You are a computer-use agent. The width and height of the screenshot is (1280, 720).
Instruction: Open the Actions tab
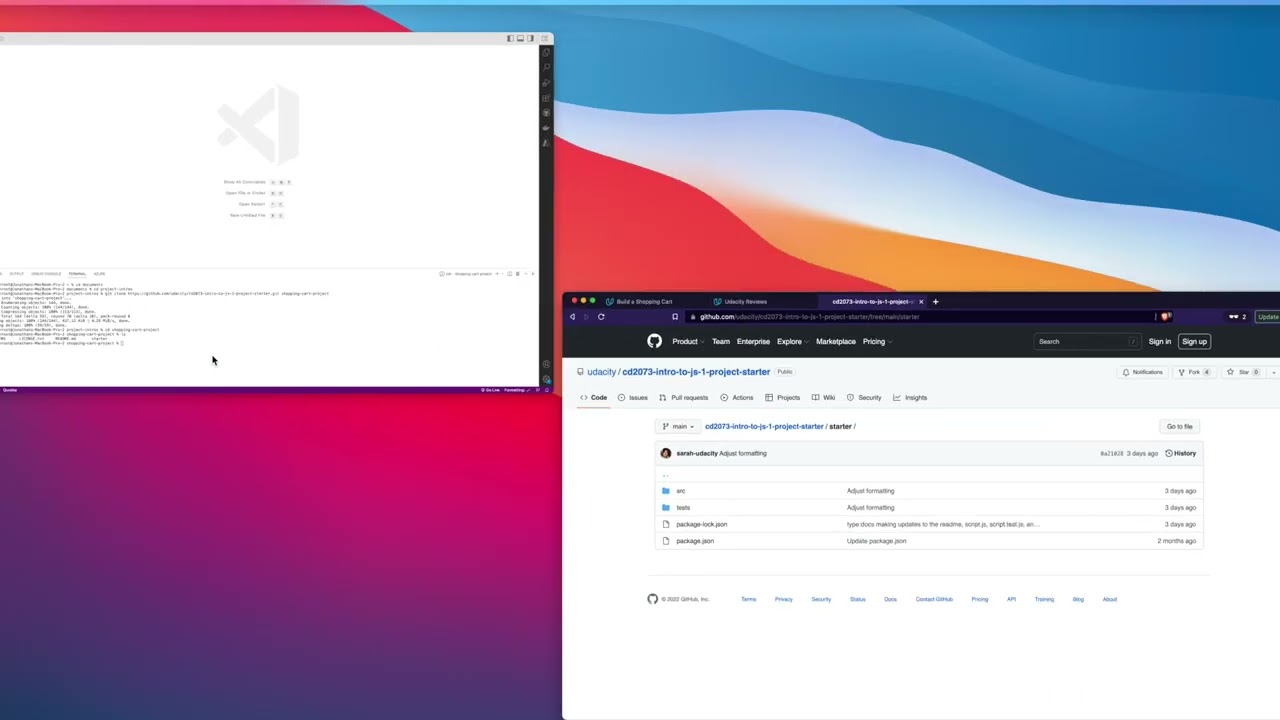(x=736, y=397)
